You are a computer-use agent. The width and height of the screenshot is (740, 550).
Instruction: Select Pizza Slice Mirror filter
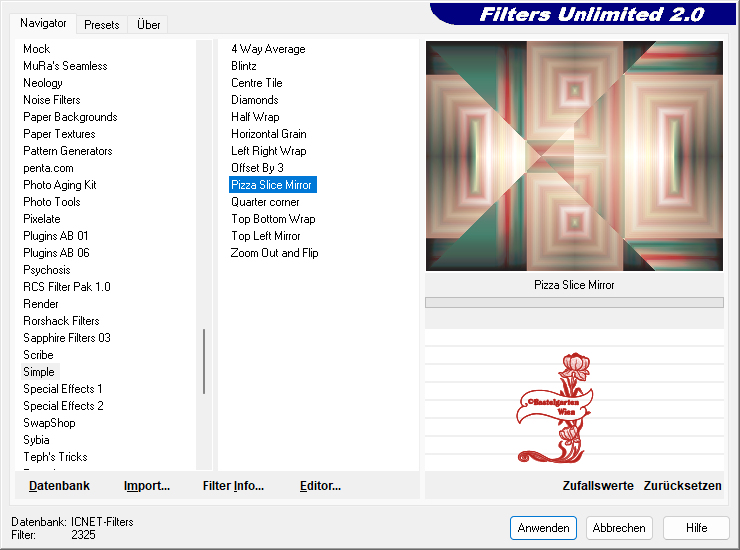273,185
